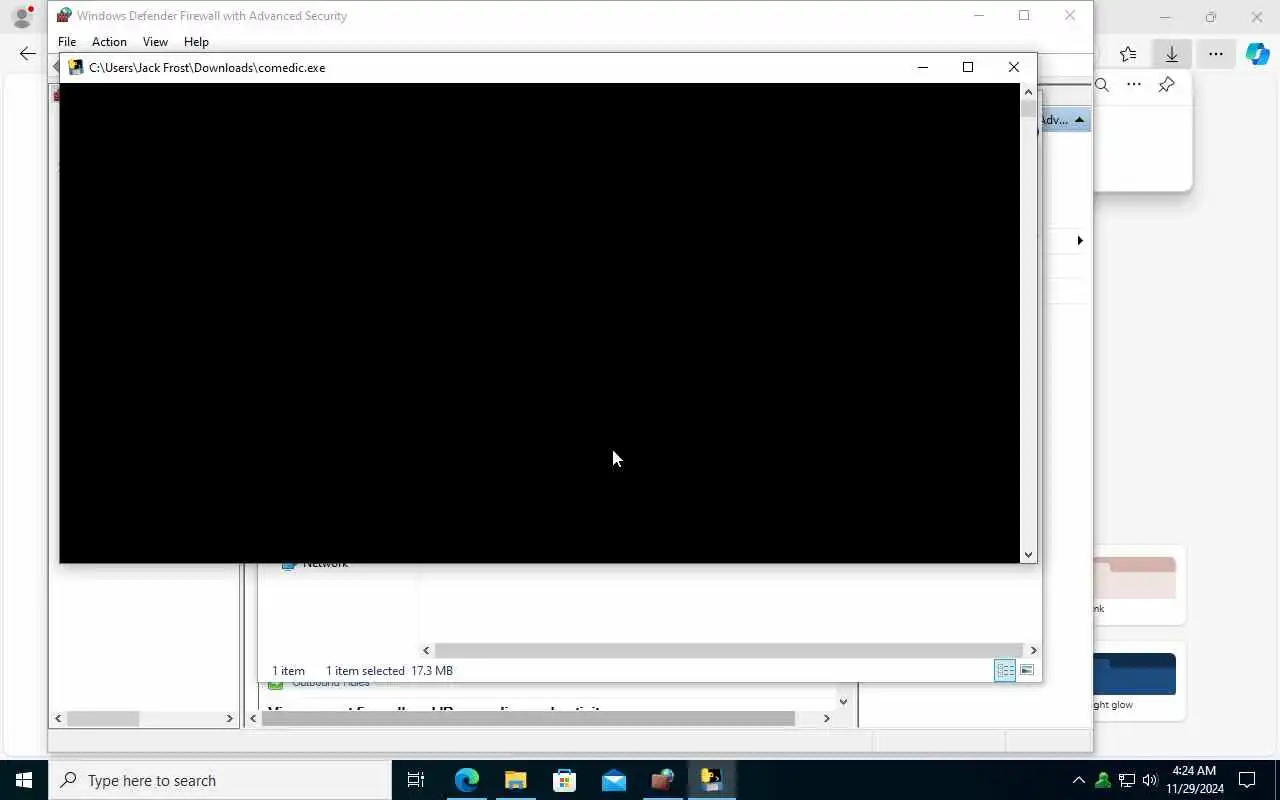This screenshot has height=800, width=1280.
Task: Open the volume control
Action: pos(1149,780)
